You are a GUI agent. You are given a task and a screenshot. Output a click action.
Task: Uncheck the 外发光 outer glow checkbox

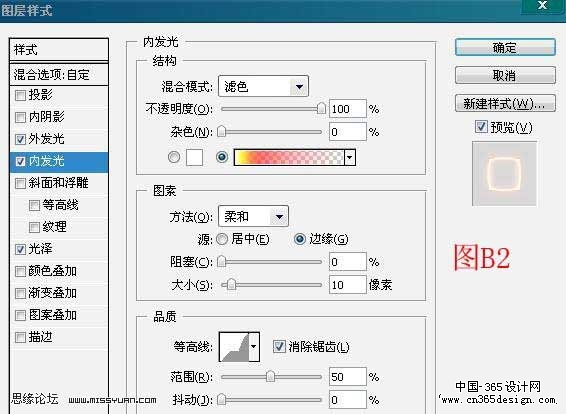coord(21,139)
